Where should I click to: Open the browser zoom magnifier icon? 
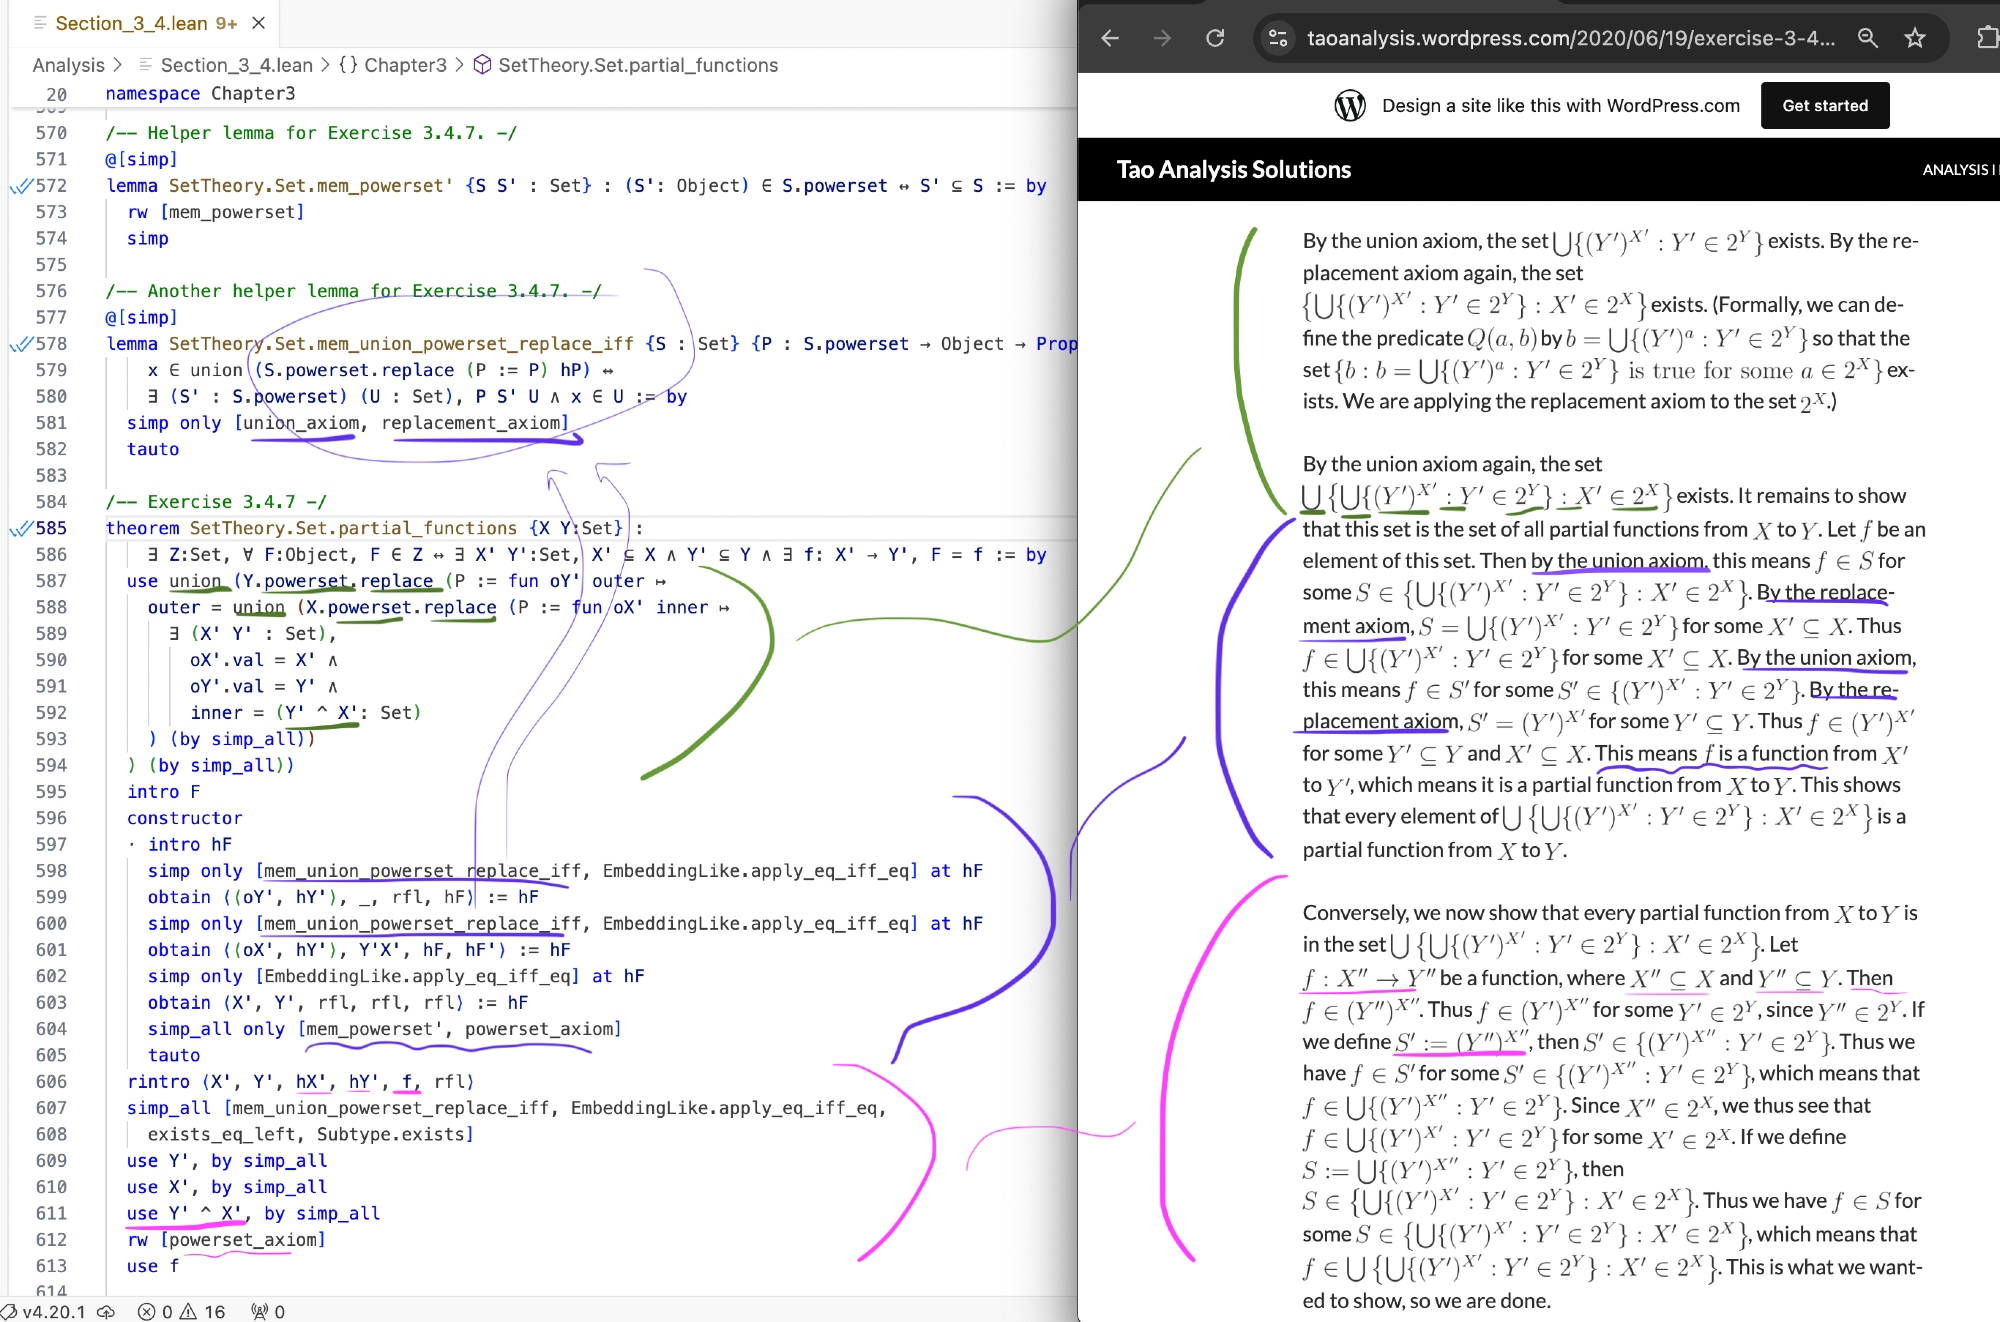[1867, 38]
